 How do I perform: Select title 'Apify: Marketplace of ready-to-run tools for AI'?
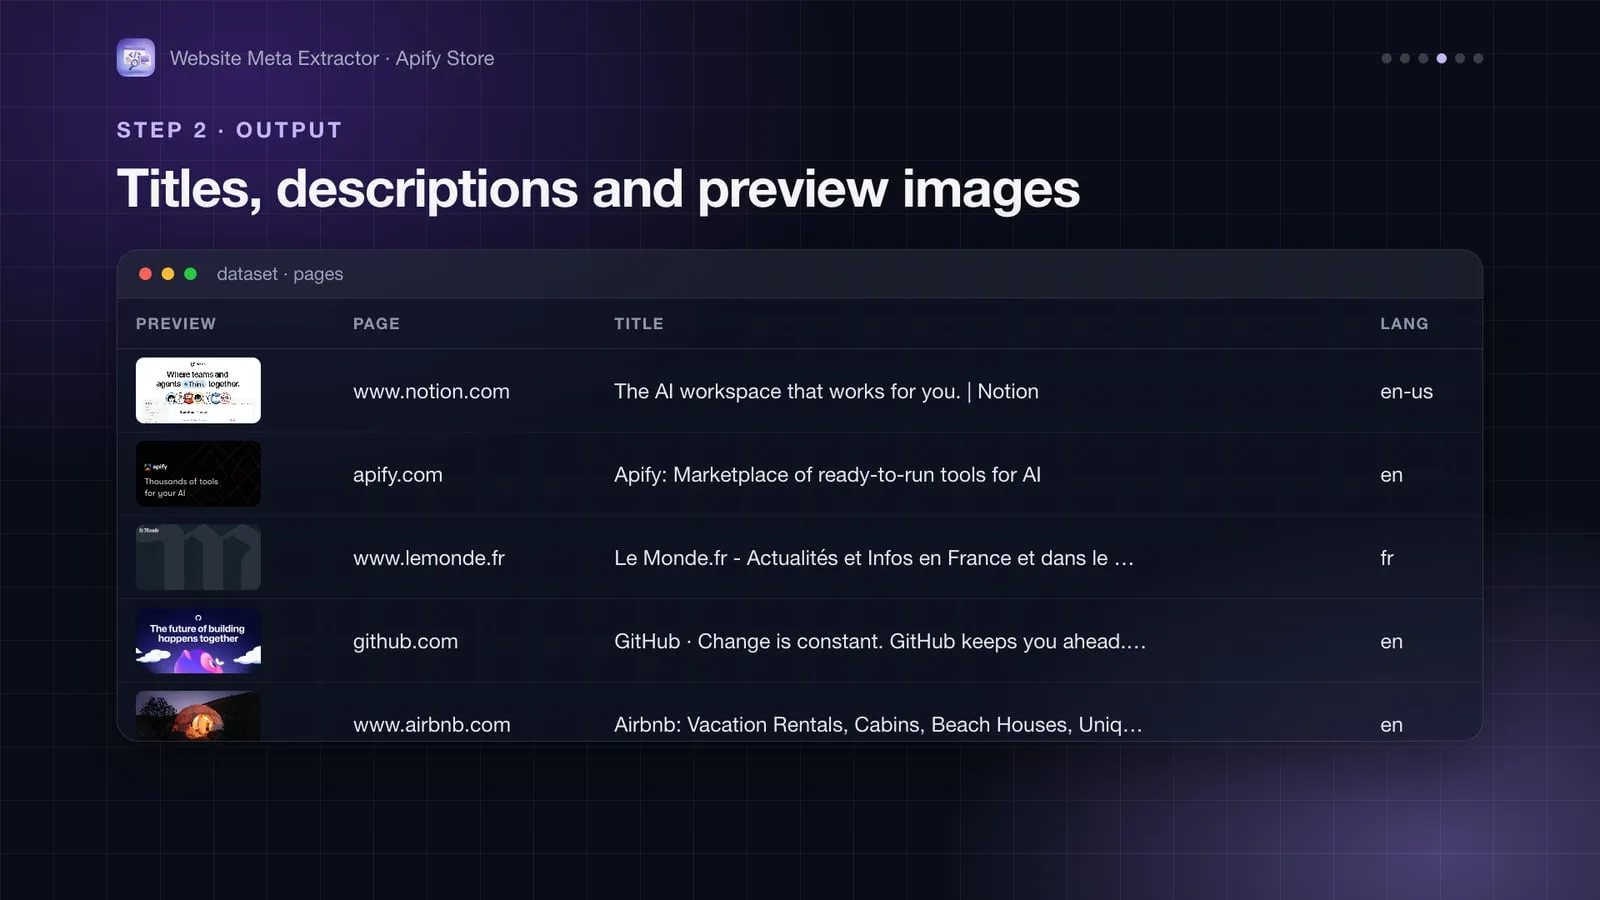(827, 475)
